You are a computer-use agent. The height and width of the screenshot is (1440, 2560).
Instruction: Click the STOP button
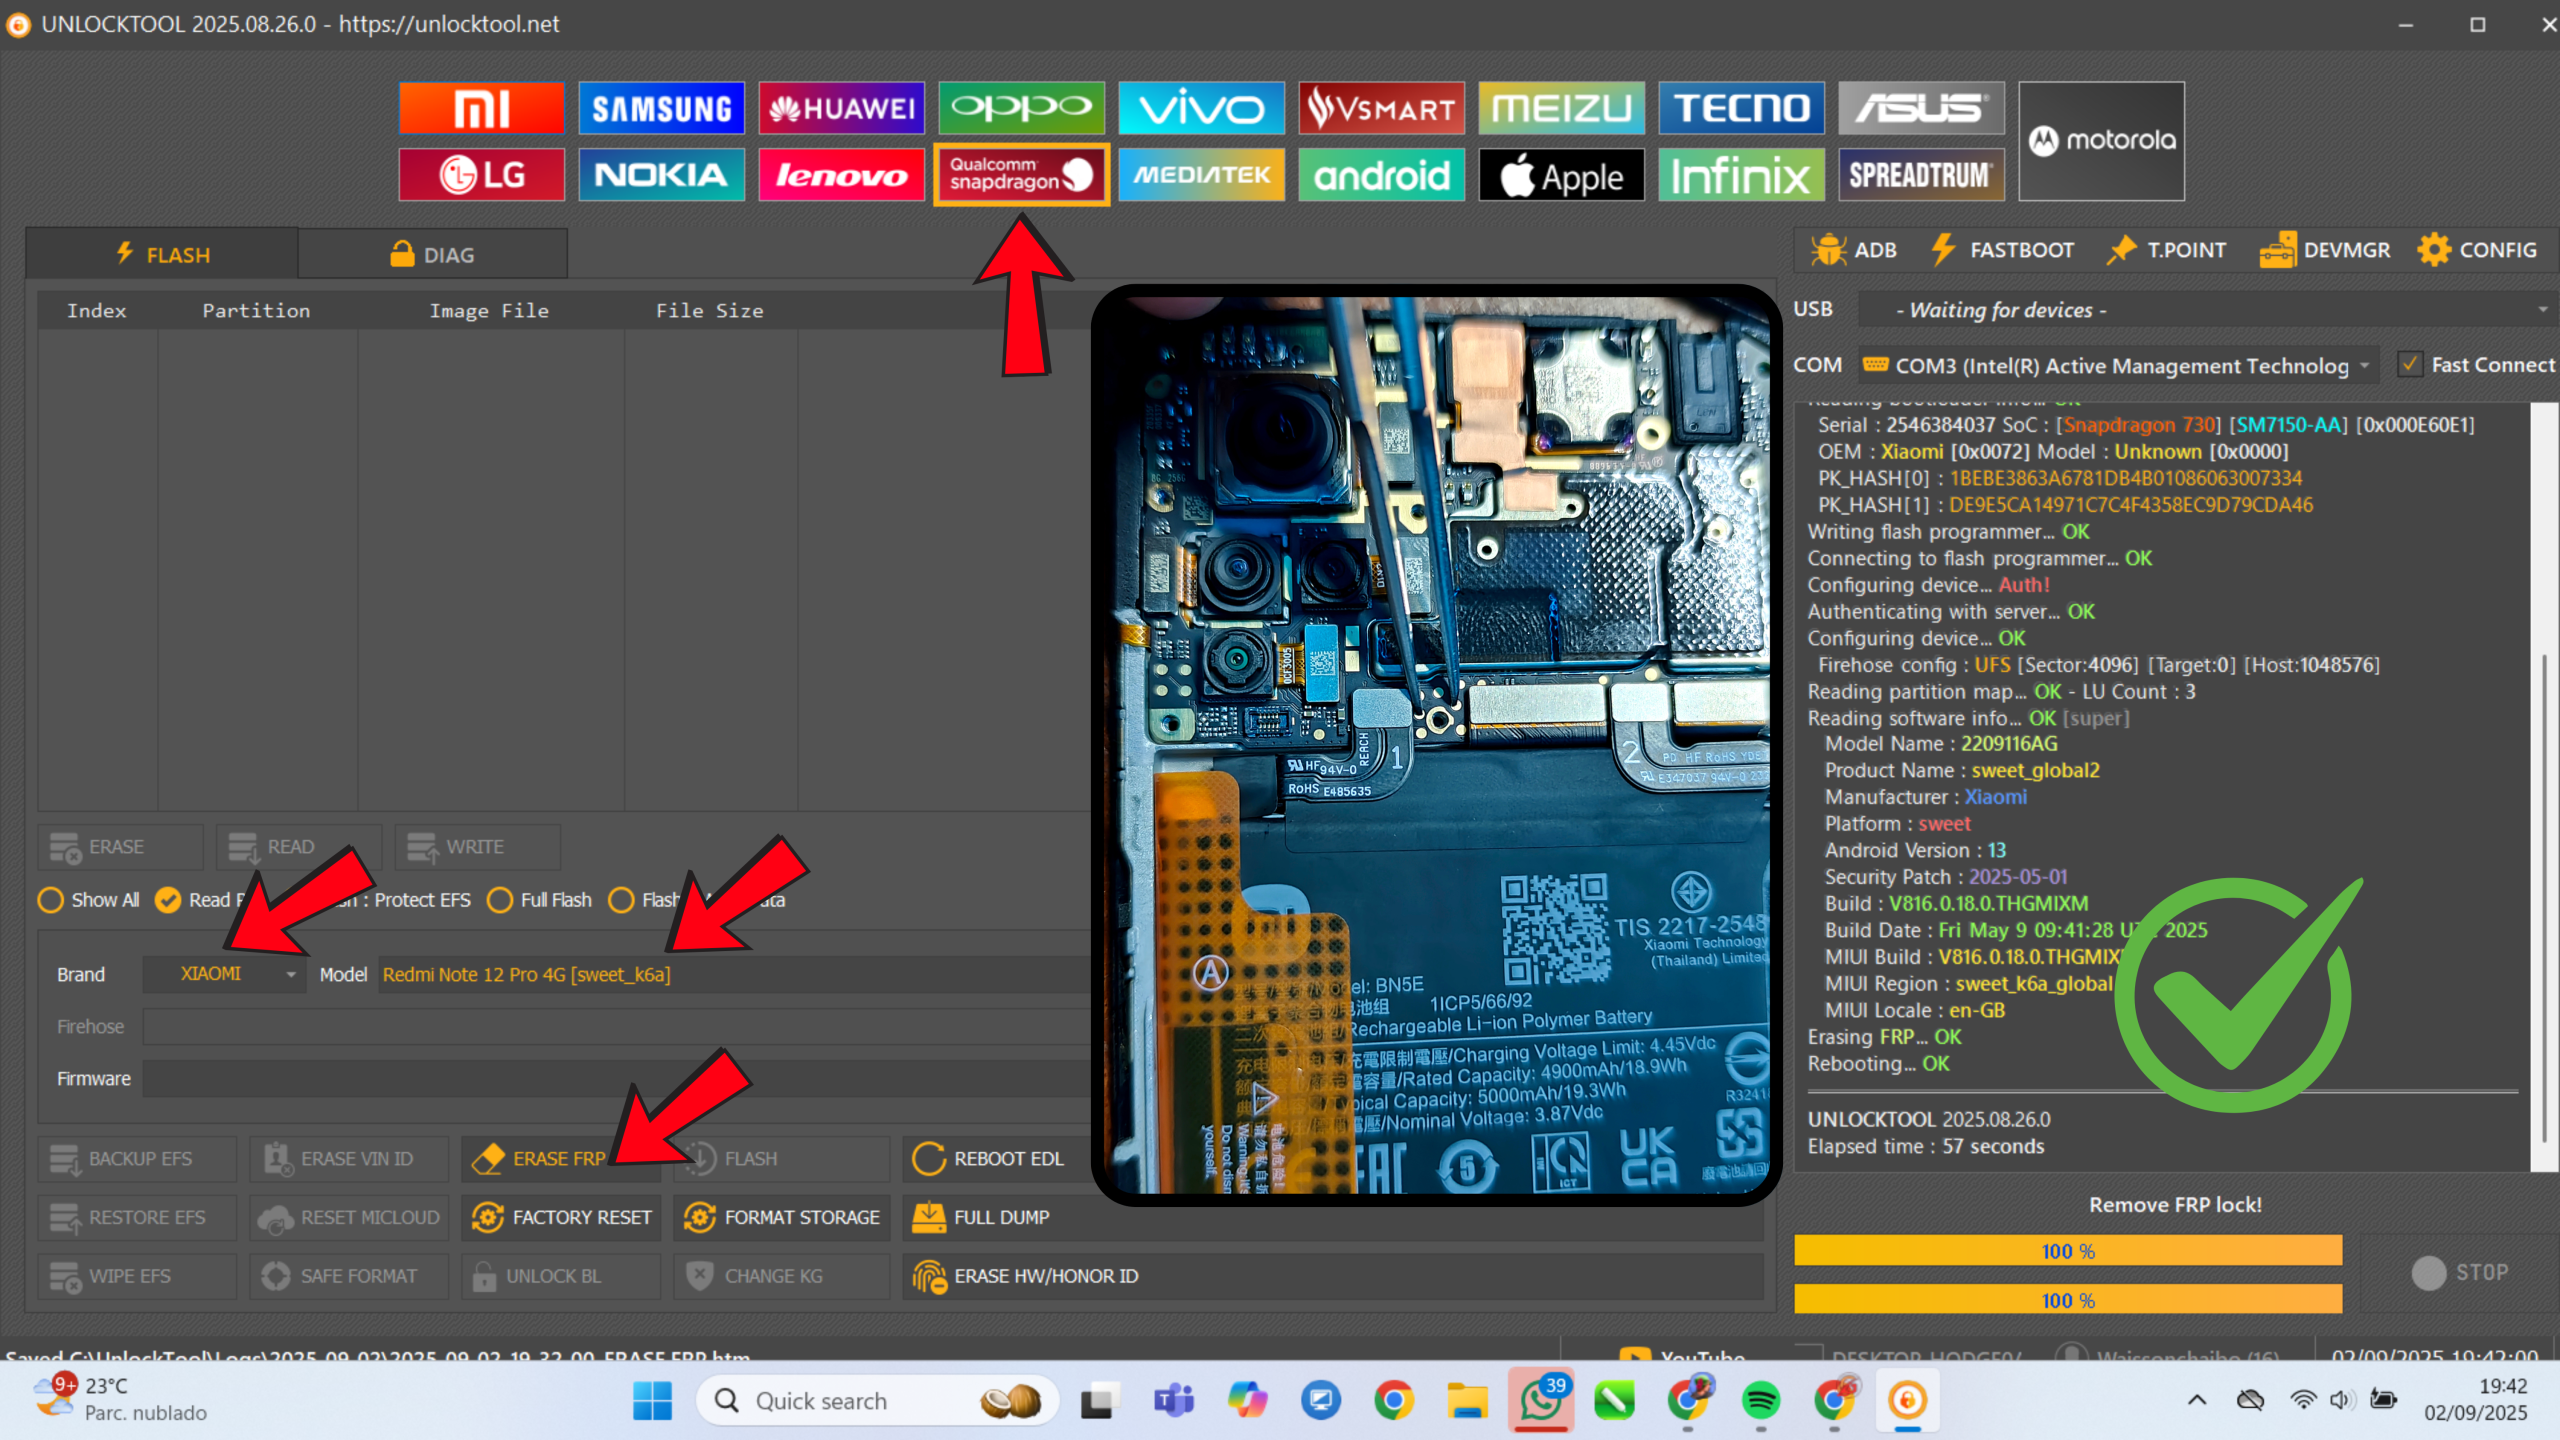pyautogui.click(x=2459, y=1273)
